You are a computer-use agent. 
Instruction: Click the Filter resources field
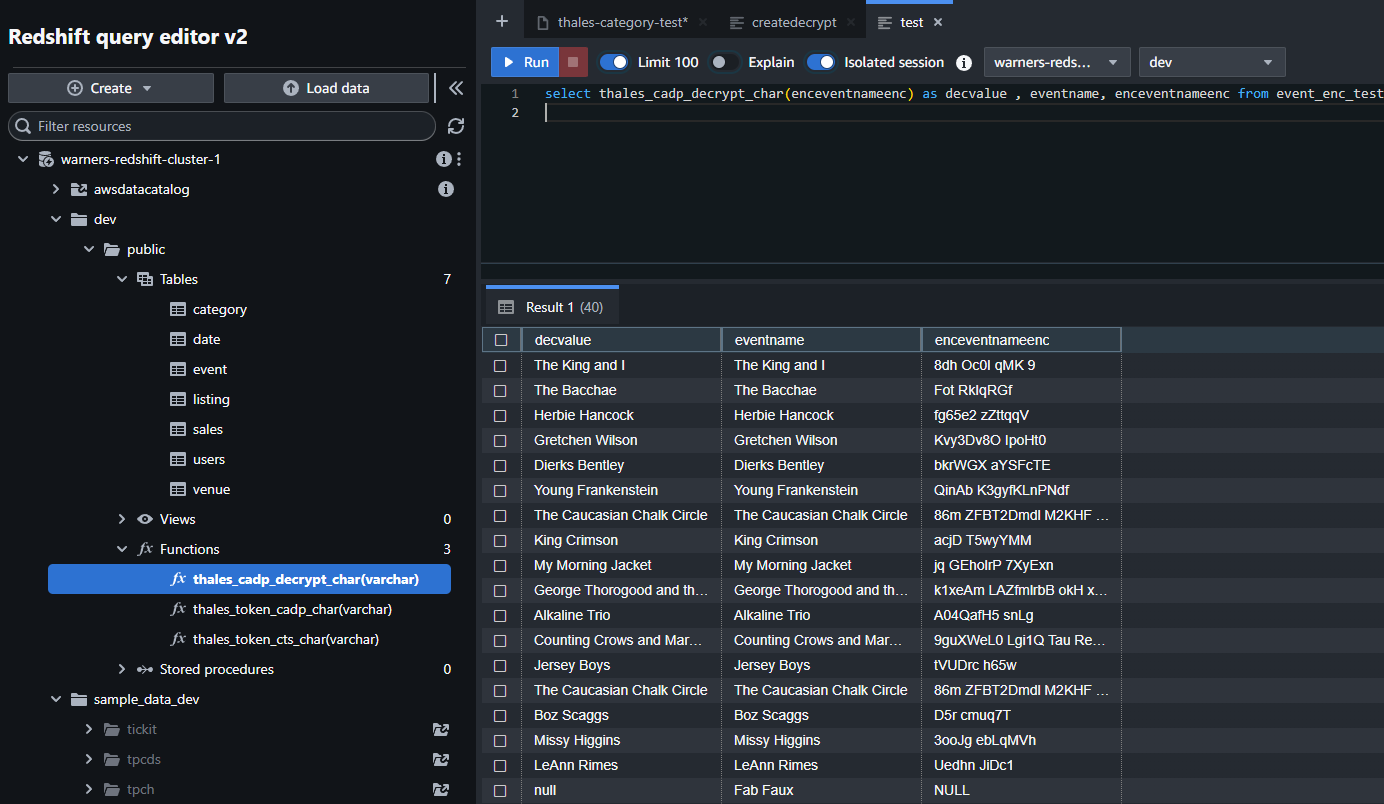(x=222, y=126)
